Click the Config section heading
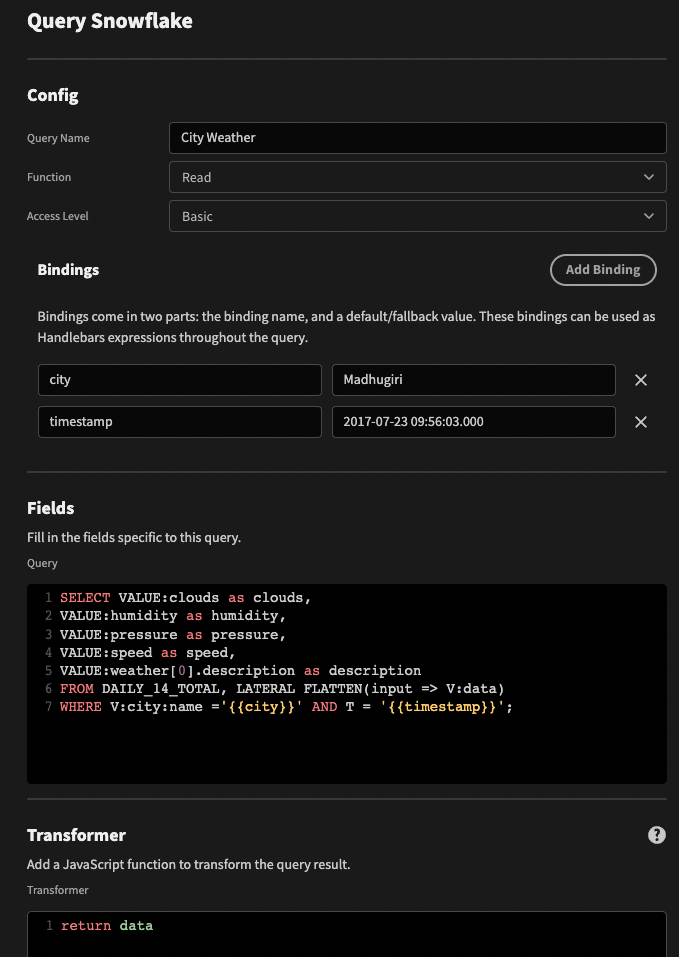This screenshot has width=679, height=957. [x=52, y=95]
